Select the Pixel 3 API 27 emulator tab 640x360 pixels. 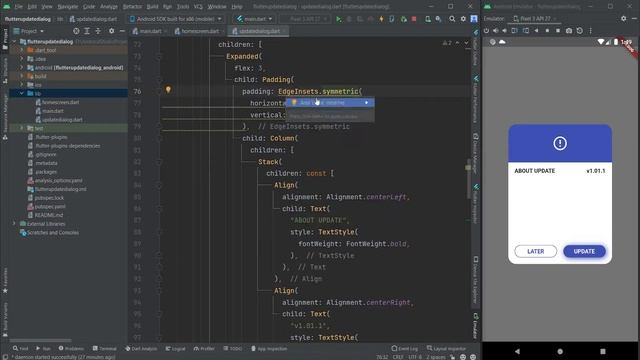pyautogui.click(x=534, y=19)
